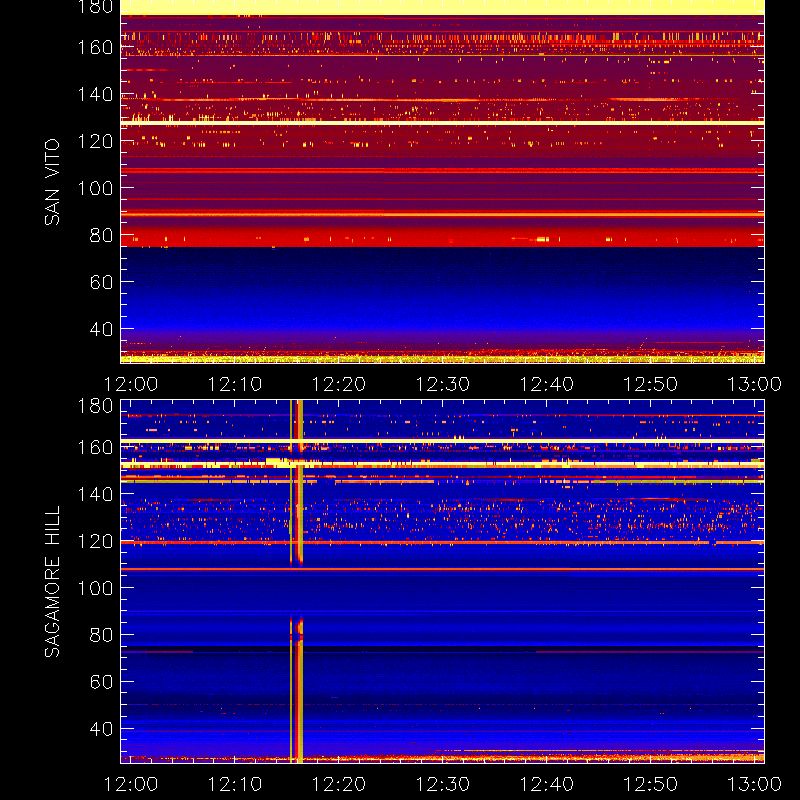Click 12:50 label under San Vito plot
The image size is (800, 800).
click(x=651, y=384)
